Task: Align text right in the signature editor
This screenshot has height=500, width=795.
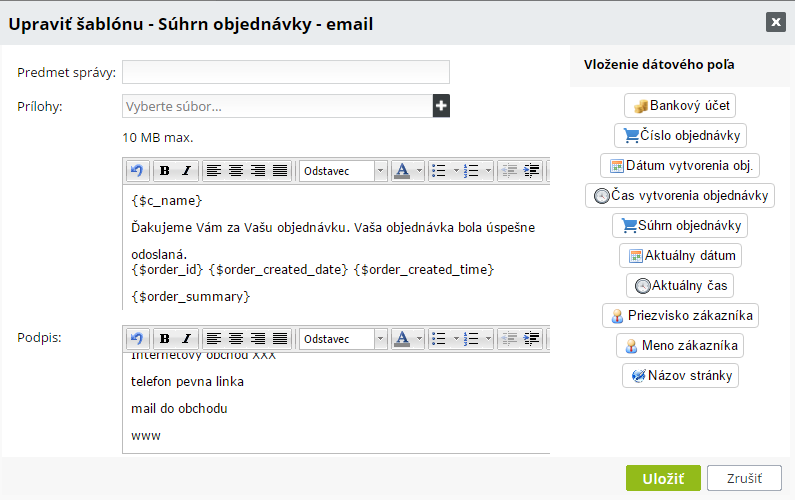Action: coord(258,339)
